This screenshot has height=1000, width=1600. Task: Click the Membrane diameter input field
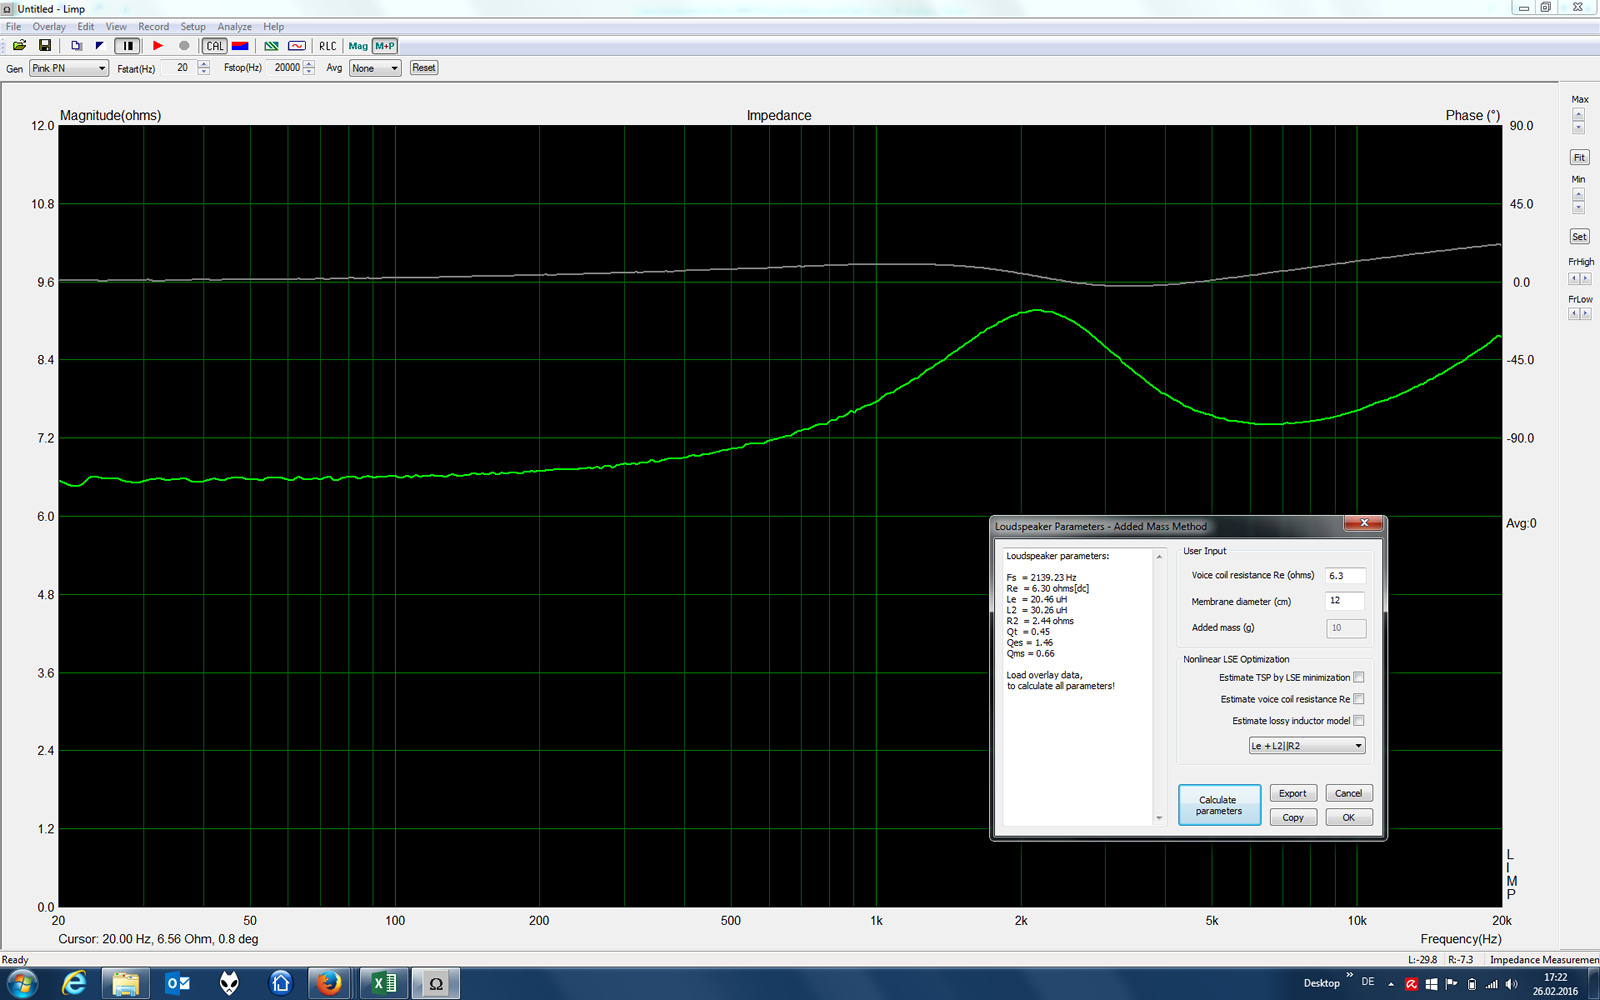tap(1345, 601)
